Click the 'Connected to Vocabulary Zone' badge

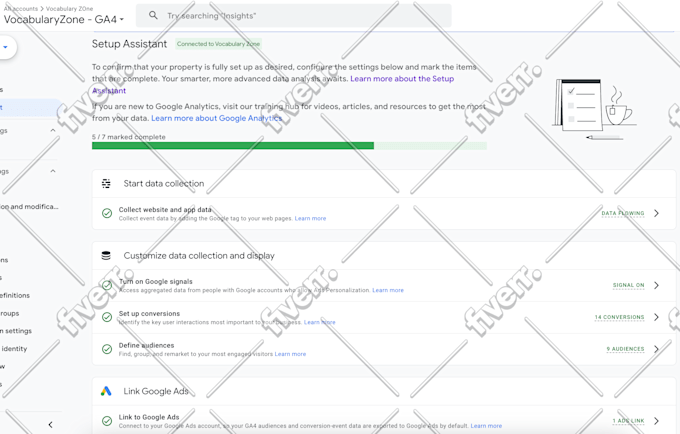pos(218,44)
